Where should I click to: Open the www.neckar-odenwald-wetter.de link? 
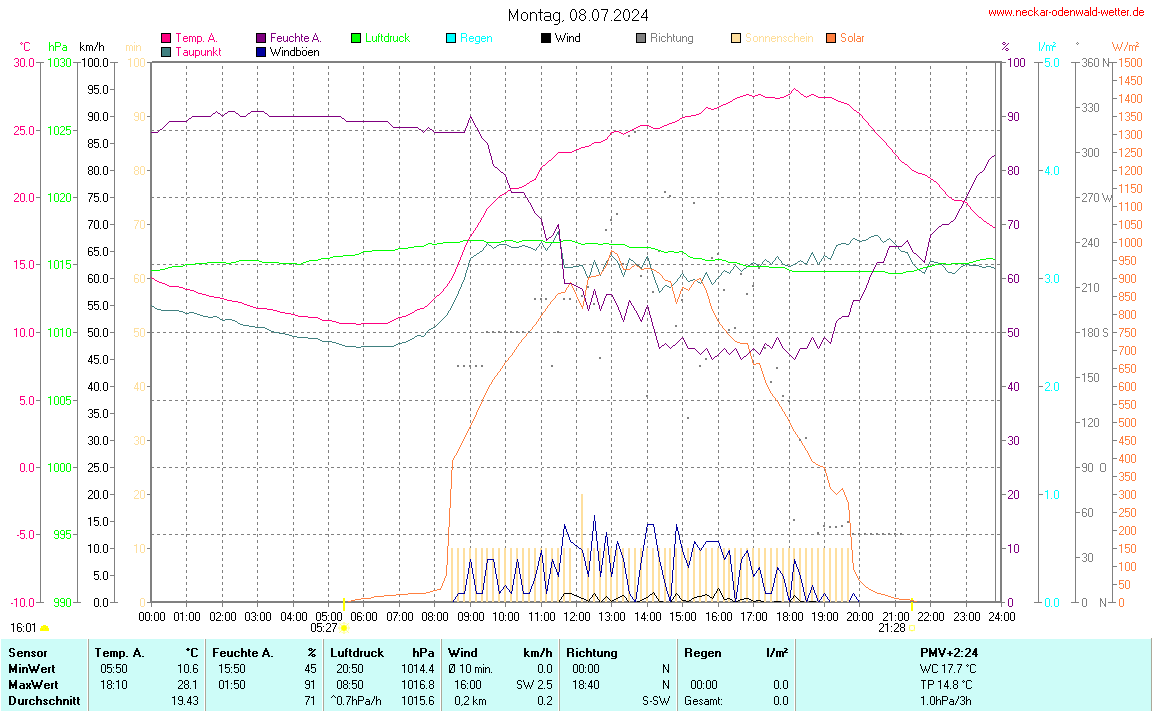(1067, 13)
